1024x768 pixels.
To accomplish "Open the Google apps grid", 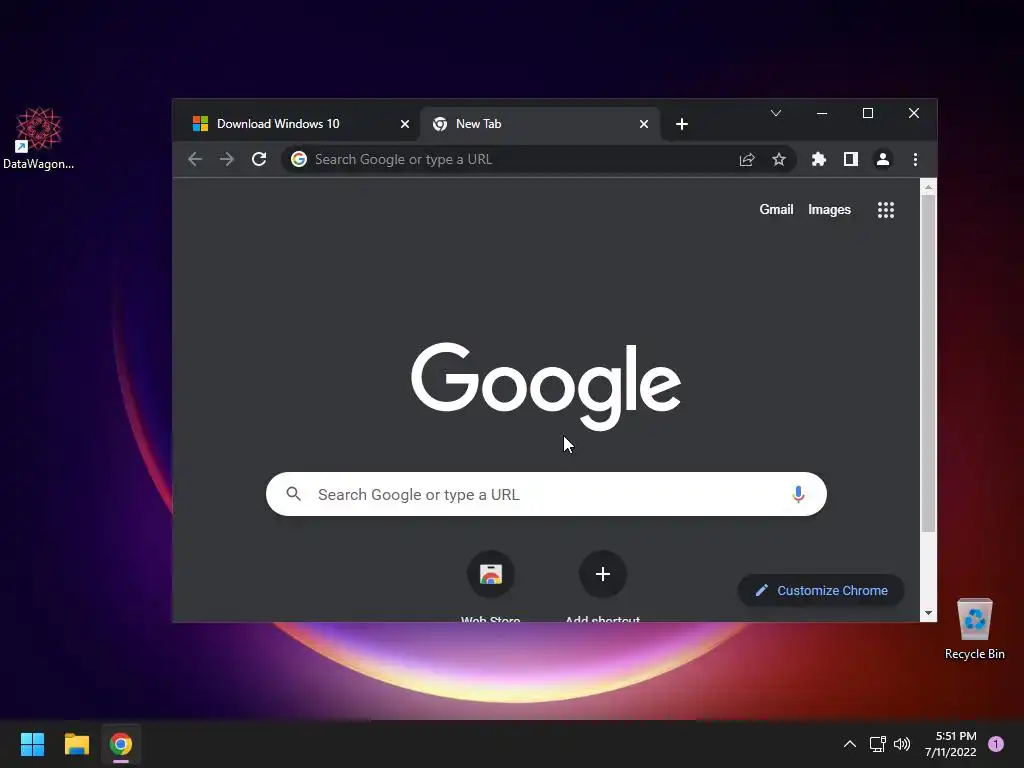I will [x=886, y=210].
